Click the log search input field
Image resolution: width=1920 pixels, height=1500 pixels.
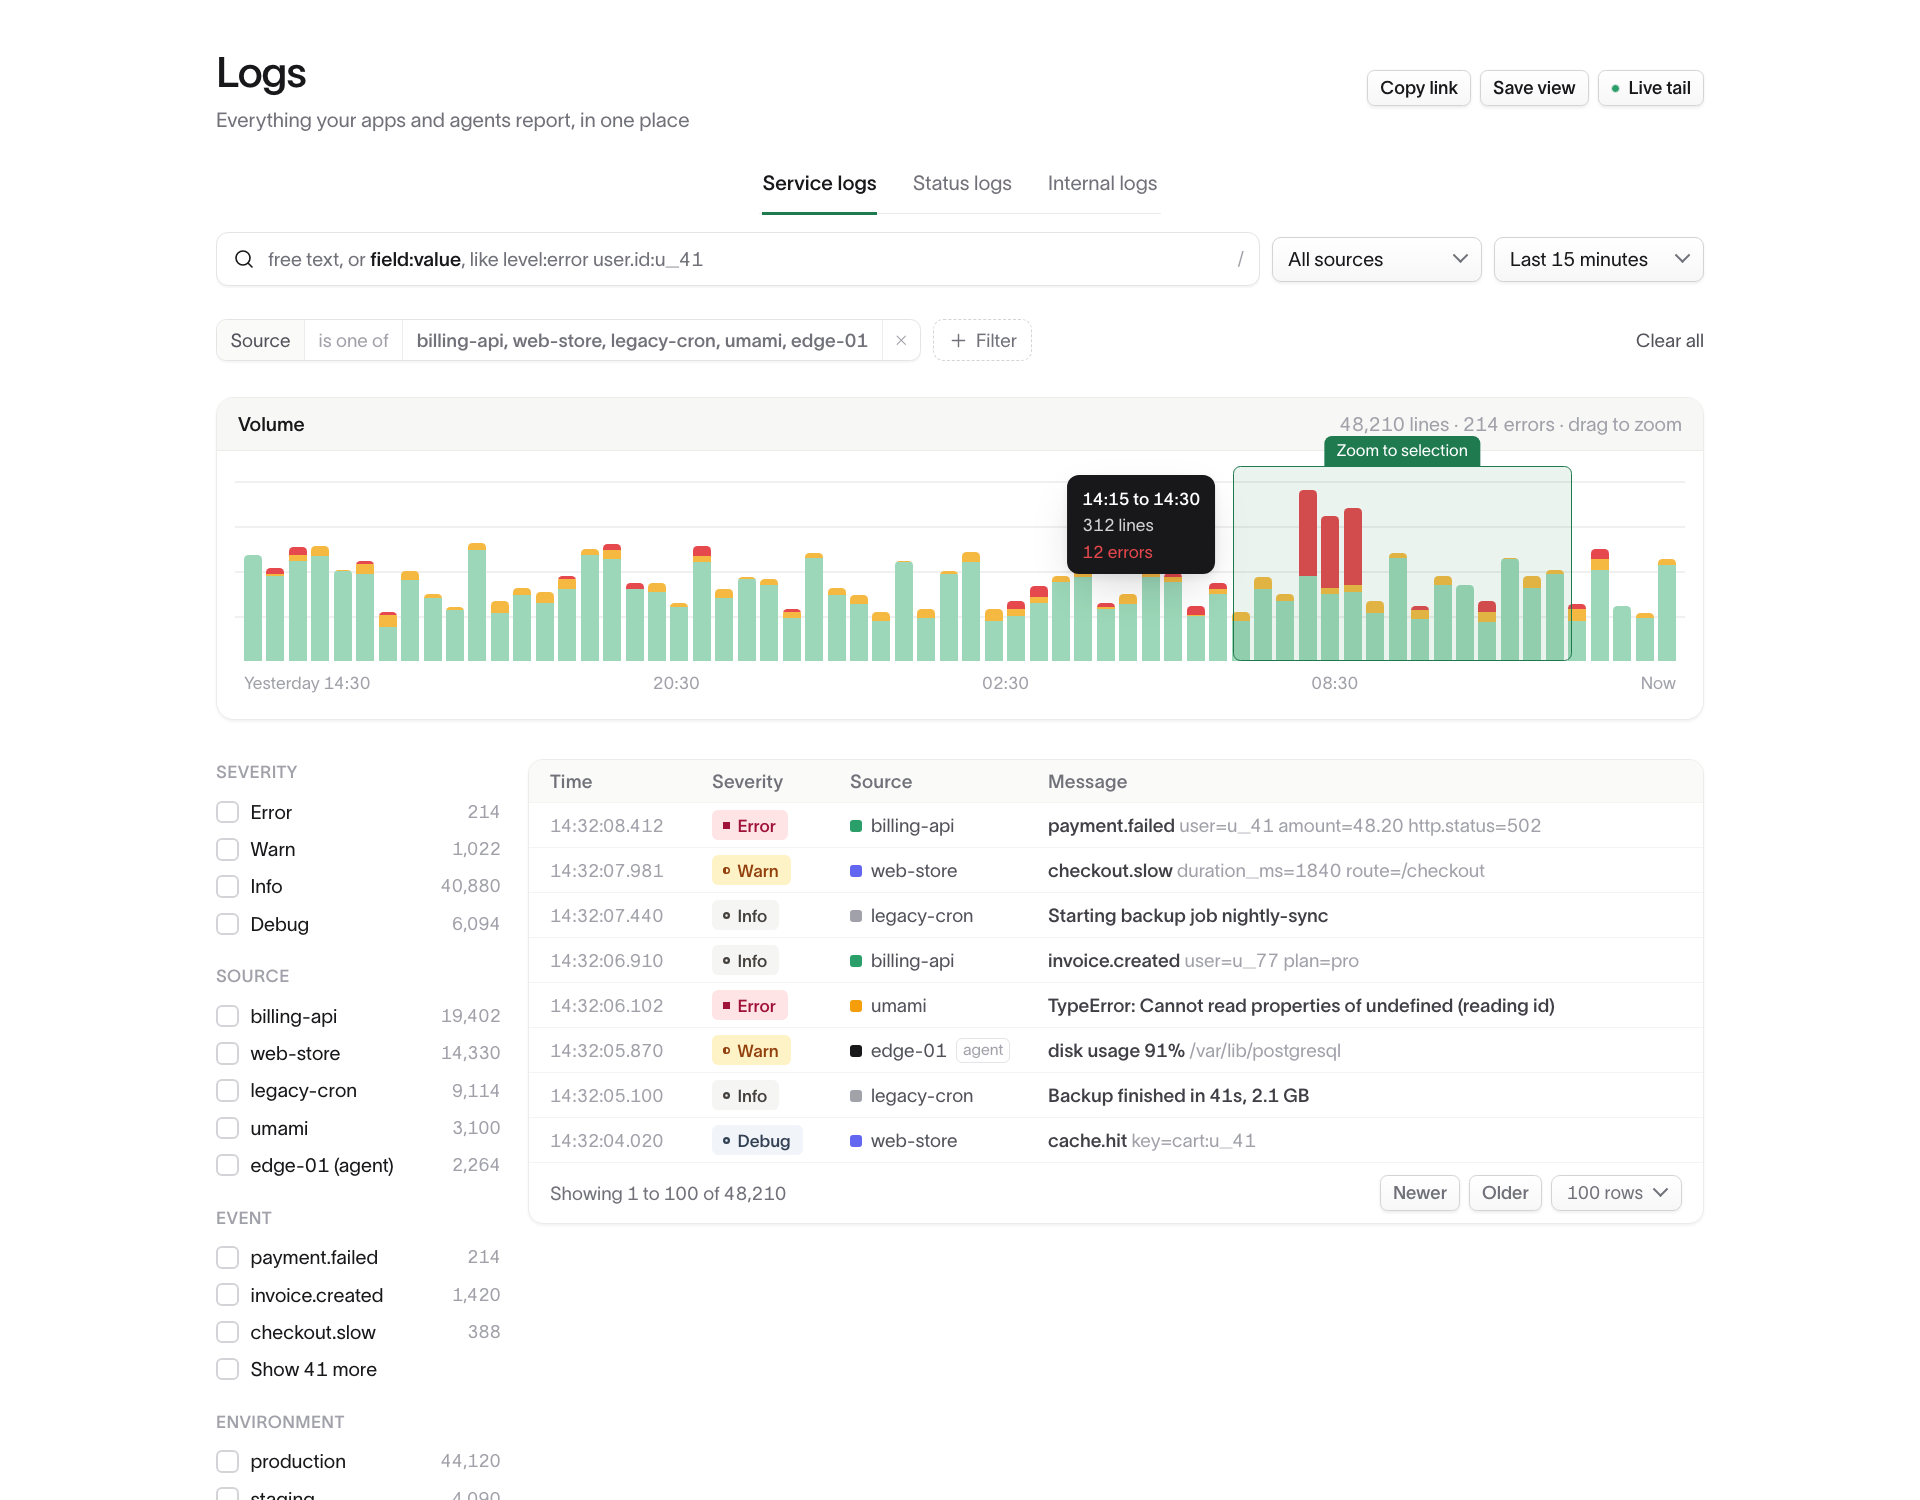pos(737,260)
